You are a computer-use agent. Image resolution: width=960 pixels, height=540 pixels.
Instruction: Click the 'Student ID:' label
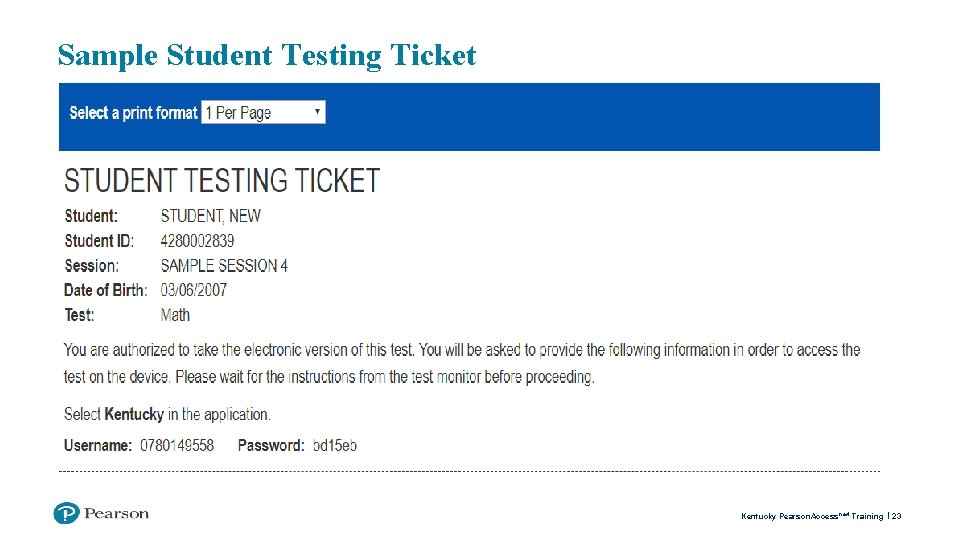click(99, 241)
